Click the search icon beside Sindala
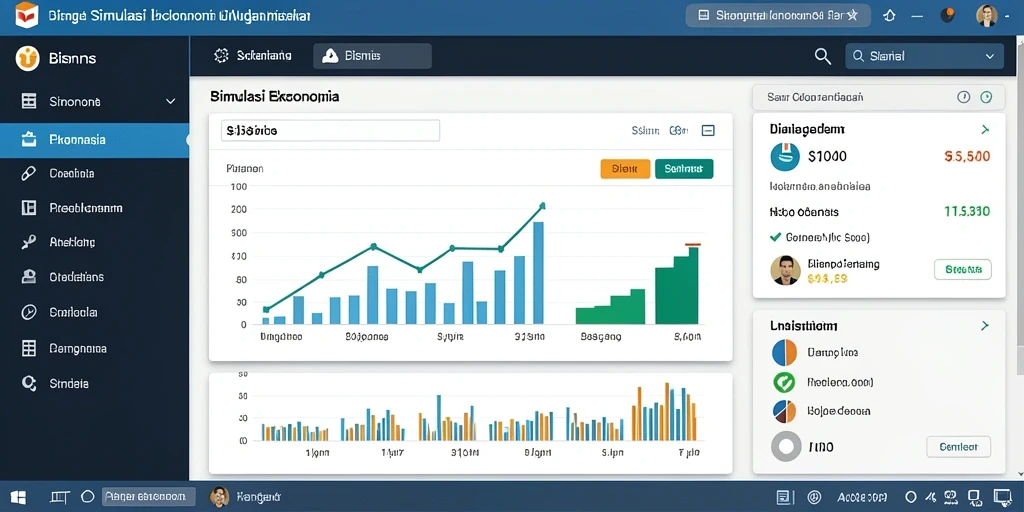Viewport: 1024px width, 512px height. click(29, 383)
